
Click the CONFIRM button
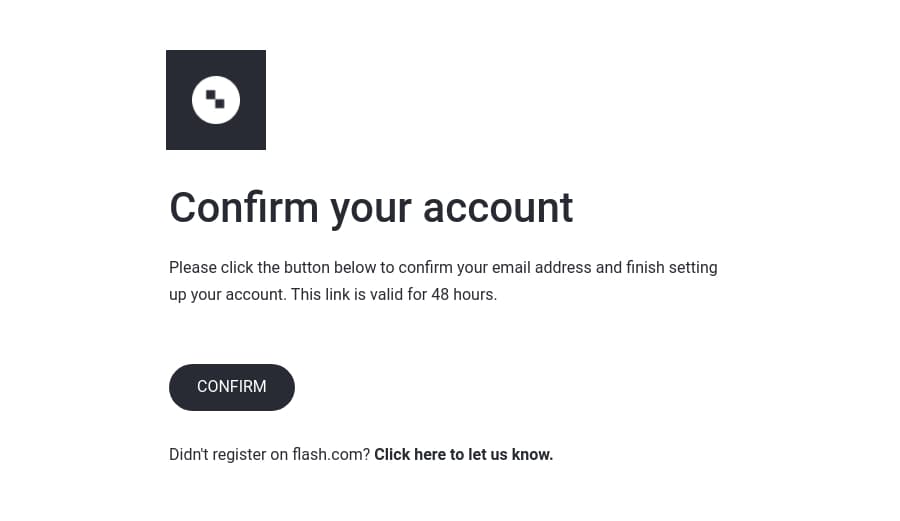pos(232,387)
